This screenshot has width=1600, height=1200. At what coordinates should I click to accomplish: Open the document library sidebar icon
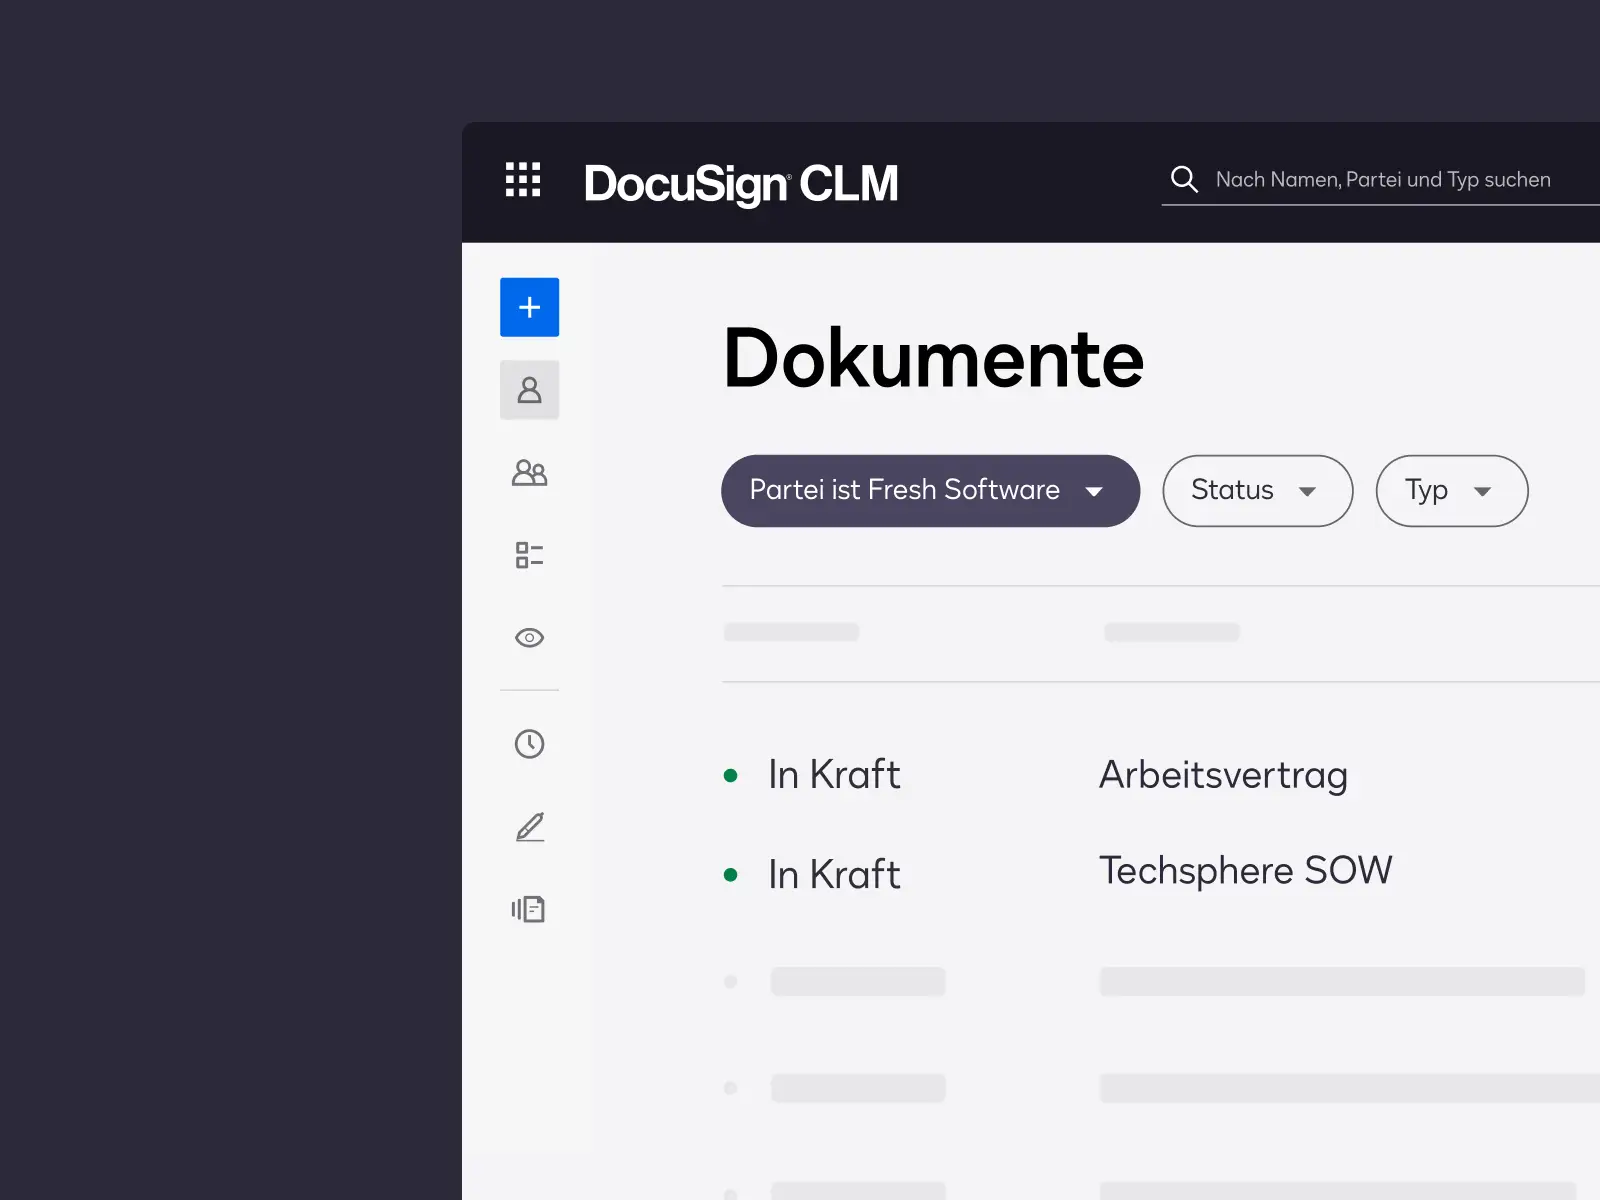pos(529,909)
